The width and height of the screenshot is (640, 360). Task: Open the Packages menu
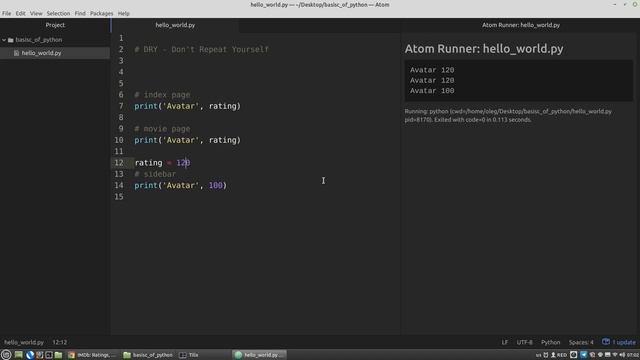(102, 13)
